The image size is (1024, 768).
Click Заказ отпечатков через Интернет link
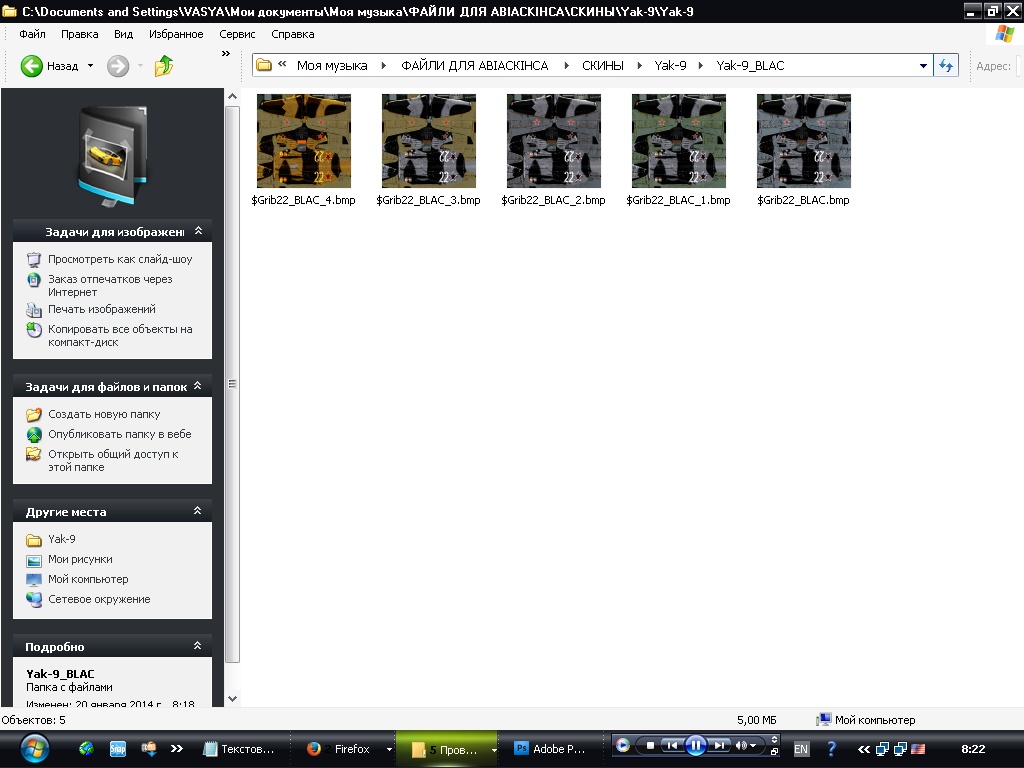110,285
